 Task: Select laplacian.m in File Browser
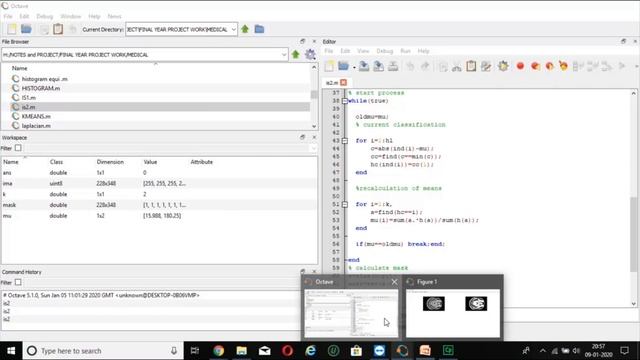tap(36, 126)
